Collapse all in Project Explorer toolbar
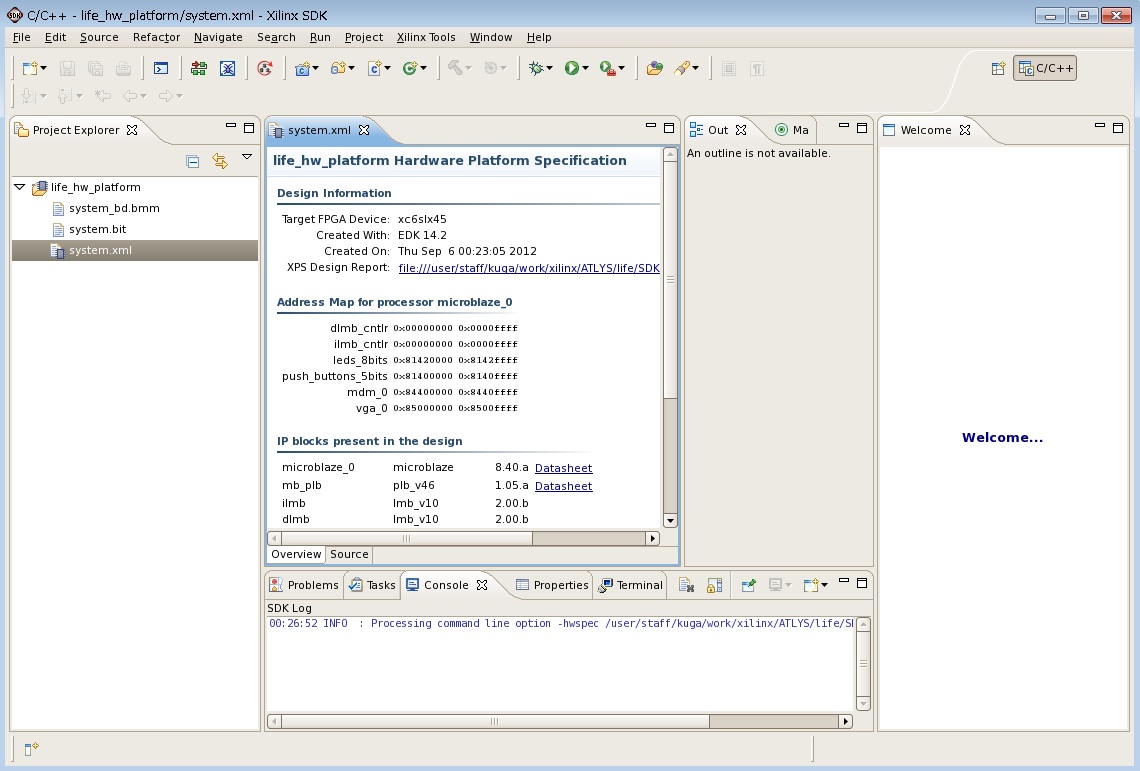 [x=193, y=161]
